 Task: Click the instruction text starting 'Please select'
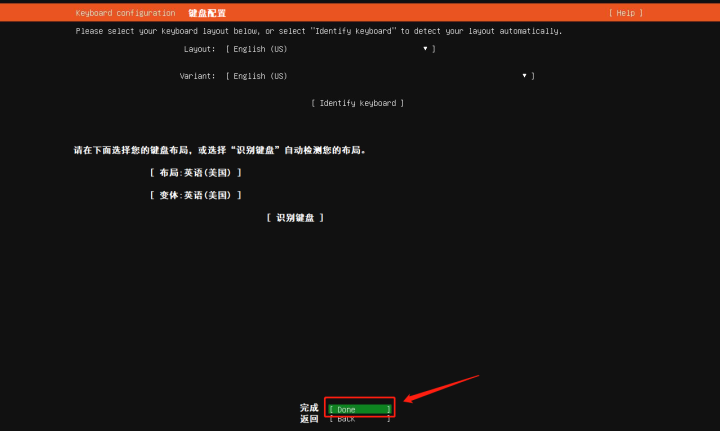pos(319,31)
